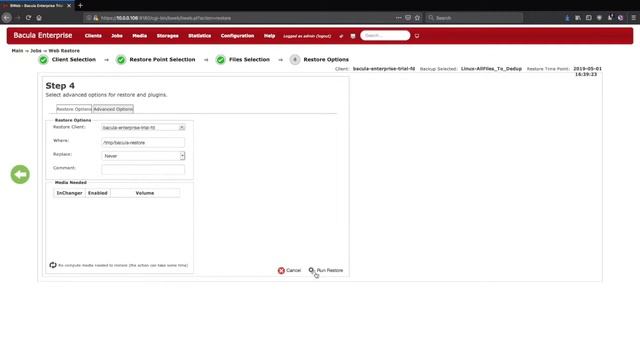Click the Restore Point Selection step label
The image size is (640, 360).
[162, 60]
